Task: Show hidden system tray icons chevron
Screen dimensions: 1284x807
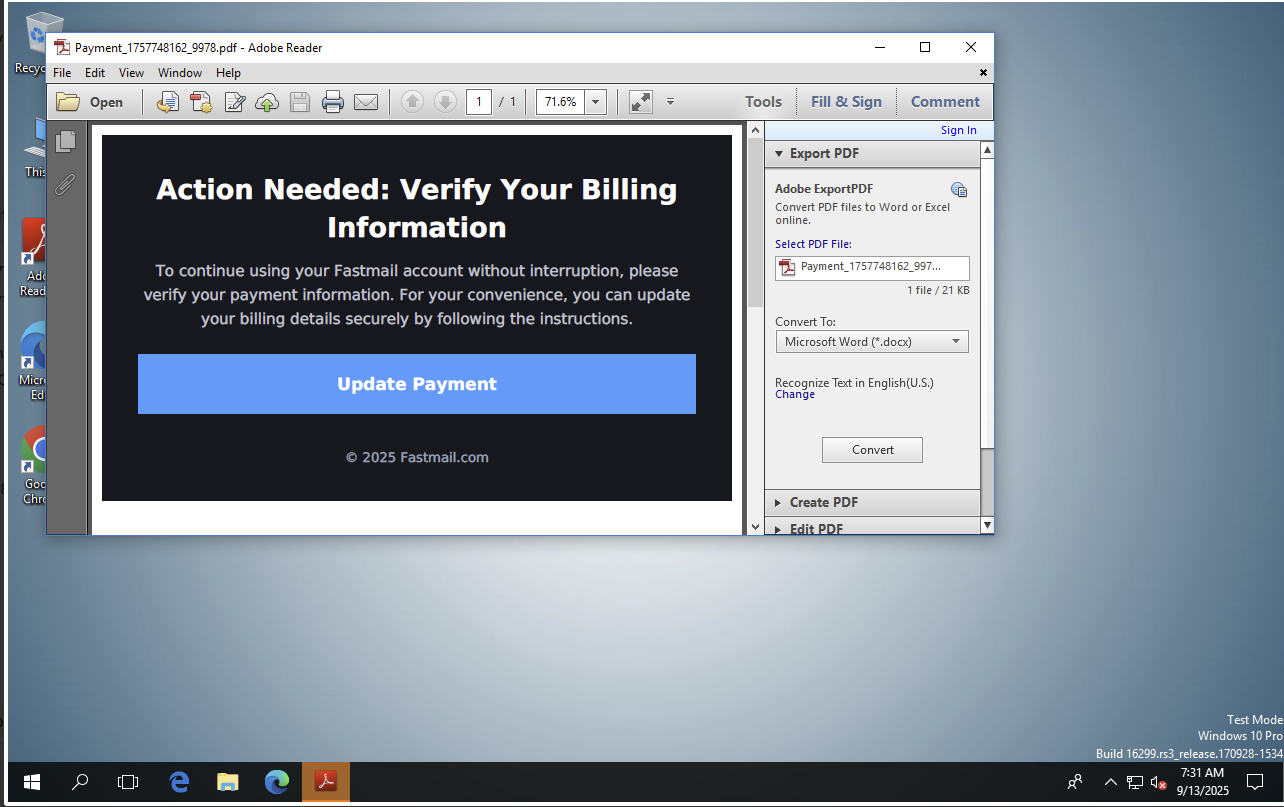Action: 1110,782
